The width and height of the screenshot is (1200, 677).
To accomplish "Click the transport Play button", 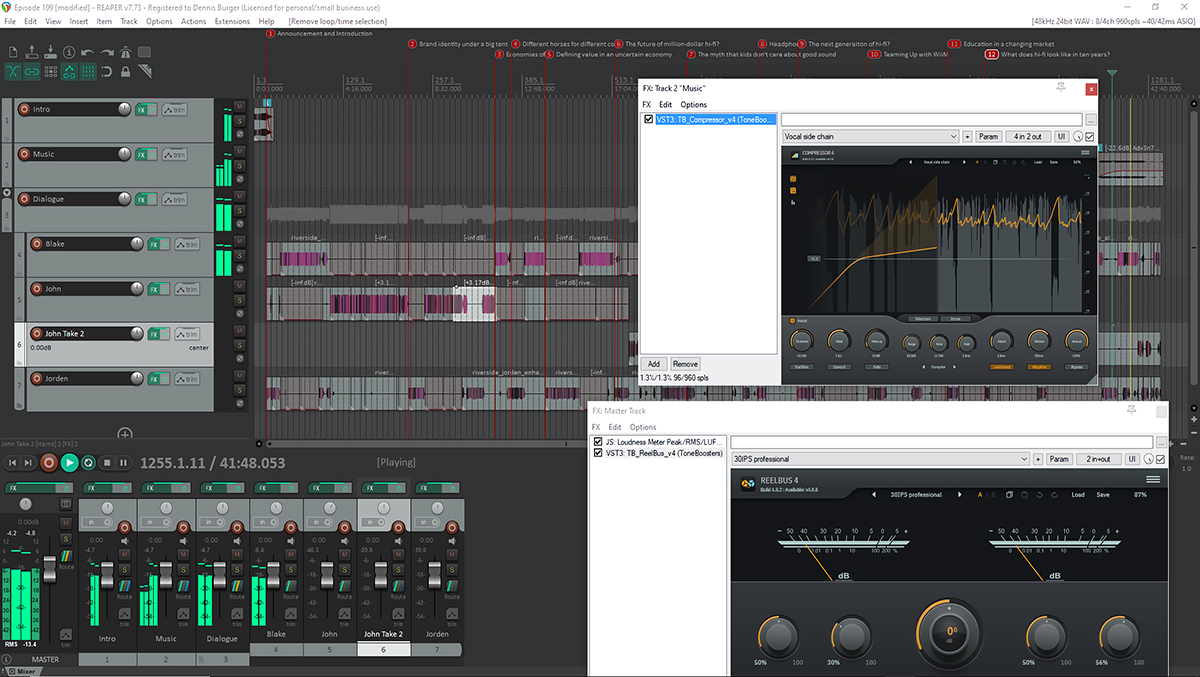I will pos(69,463).
